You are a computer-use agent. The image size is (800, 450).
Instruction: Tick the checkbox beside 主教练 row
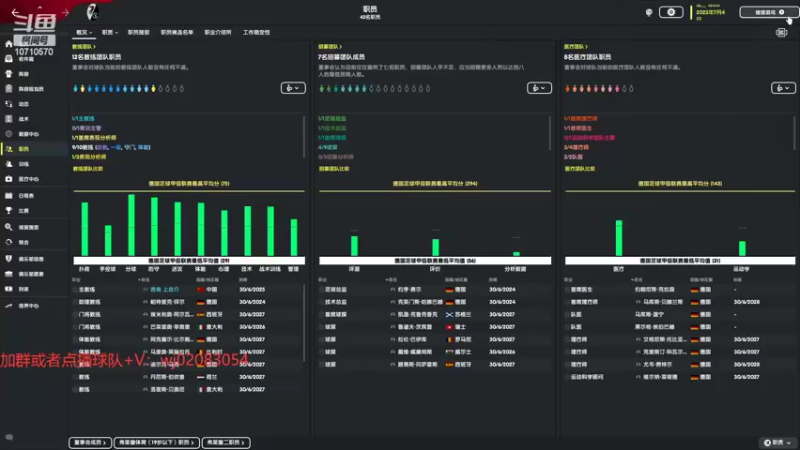[x=75, y=289]
